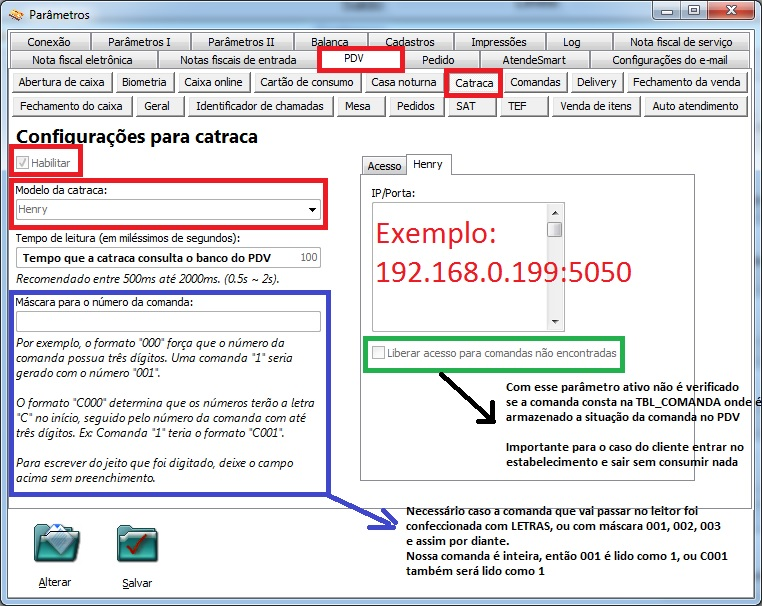Open the Balança tab
This screenshot has height=606, width=762.
coord(330,42)
